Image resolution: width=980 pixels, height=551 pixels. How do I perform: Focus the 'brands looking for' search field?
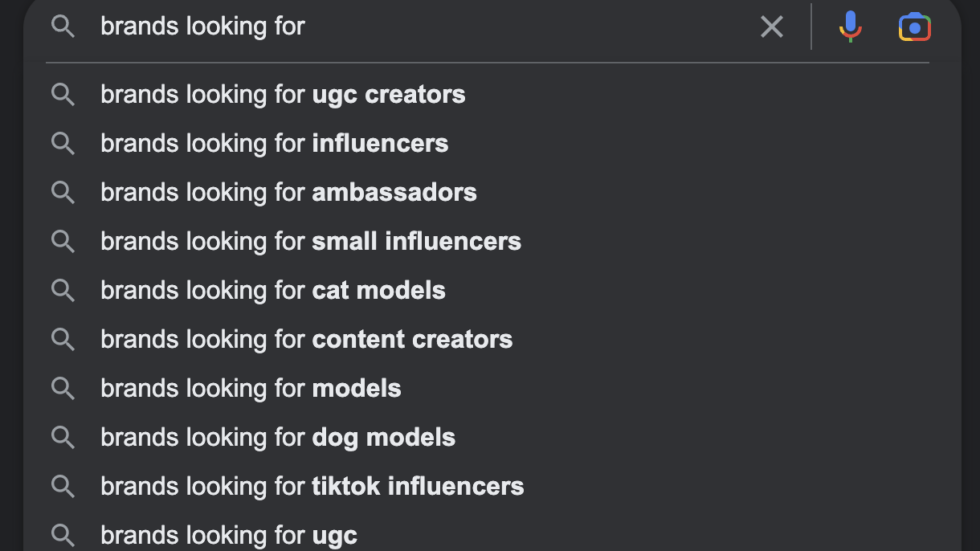coord(425,27)
